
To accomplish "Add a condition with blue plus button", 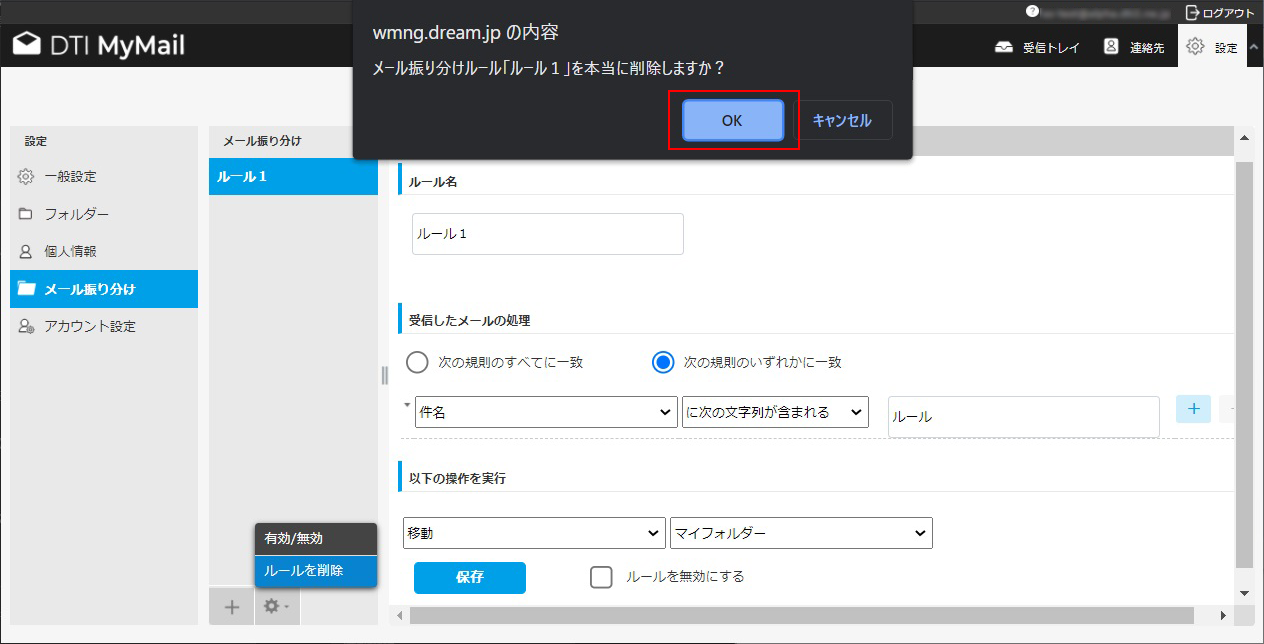I will click(x=1193, y=408).
